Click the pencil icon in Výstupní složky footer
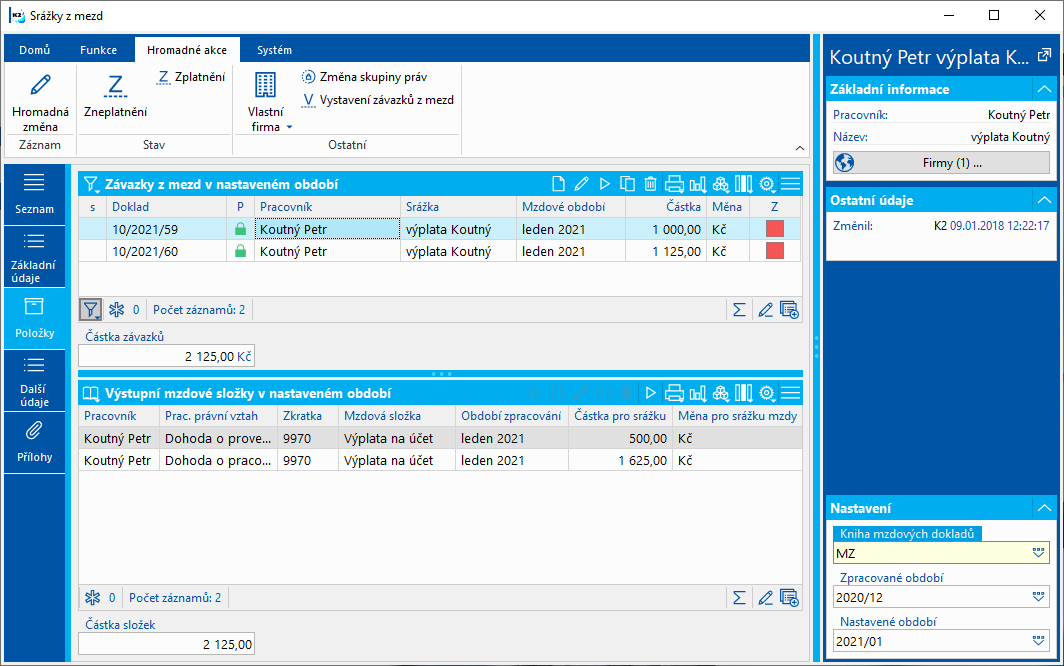 [765, 597]
